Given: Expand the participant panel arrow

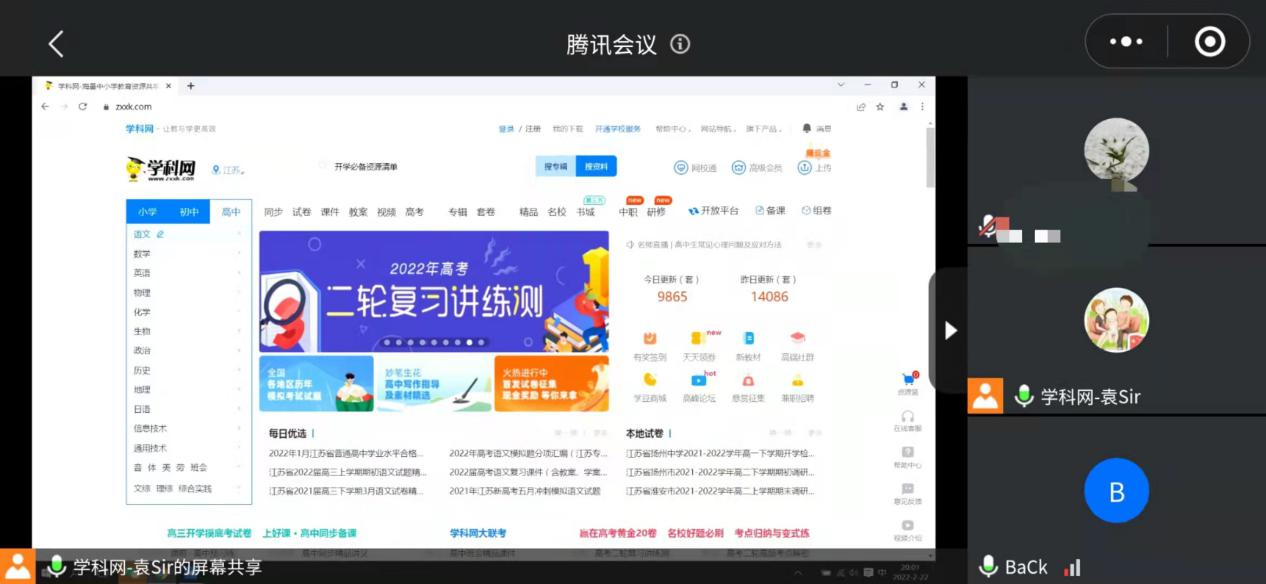Looking at the screenshot, I should [x=951, y=330].
